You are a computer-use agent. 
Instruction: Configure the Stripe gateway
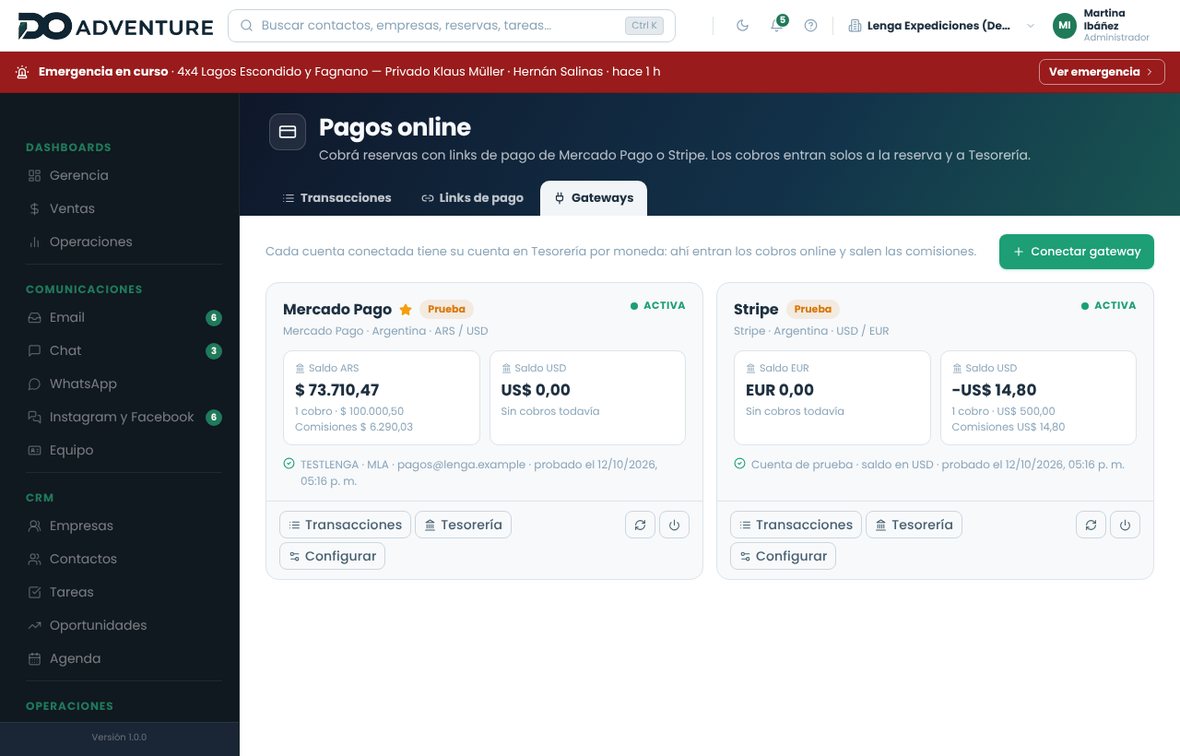click(783, 557)
